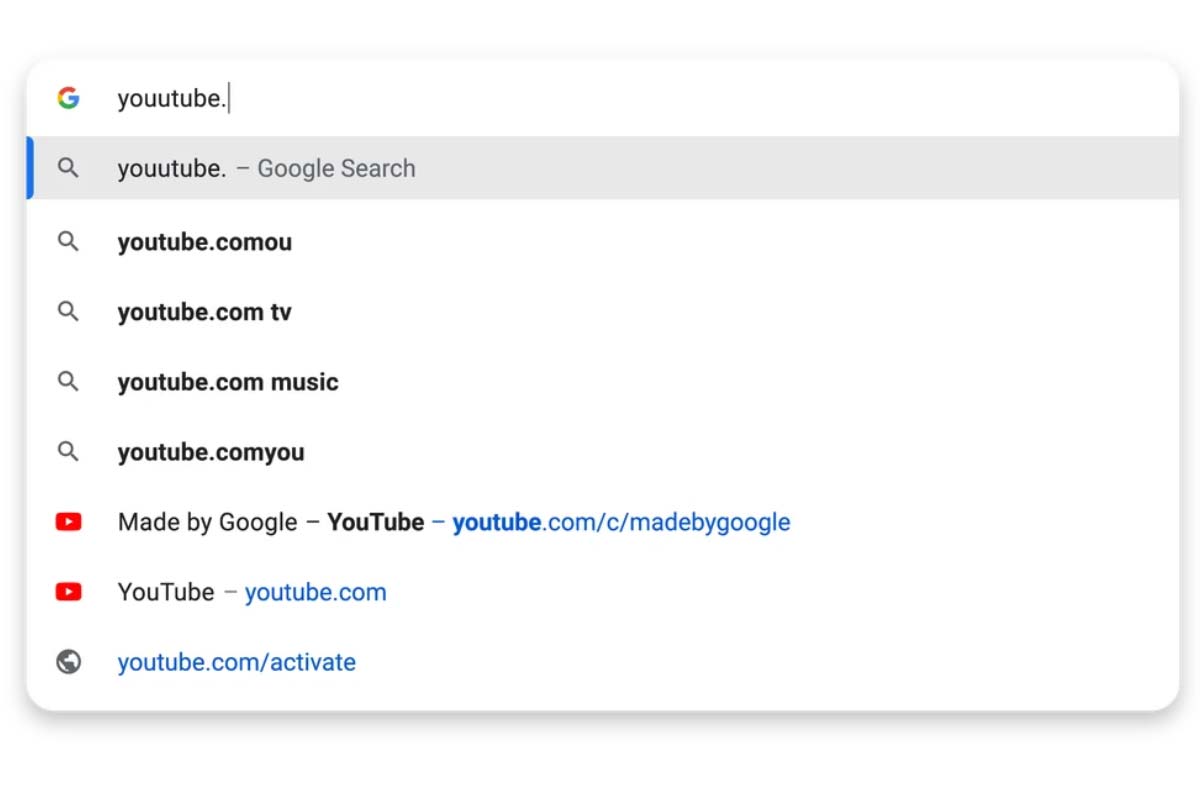
Task: Click the search icon next to 'youtube.com tv'
Action: pyautogui.click(x=68, y=312)
